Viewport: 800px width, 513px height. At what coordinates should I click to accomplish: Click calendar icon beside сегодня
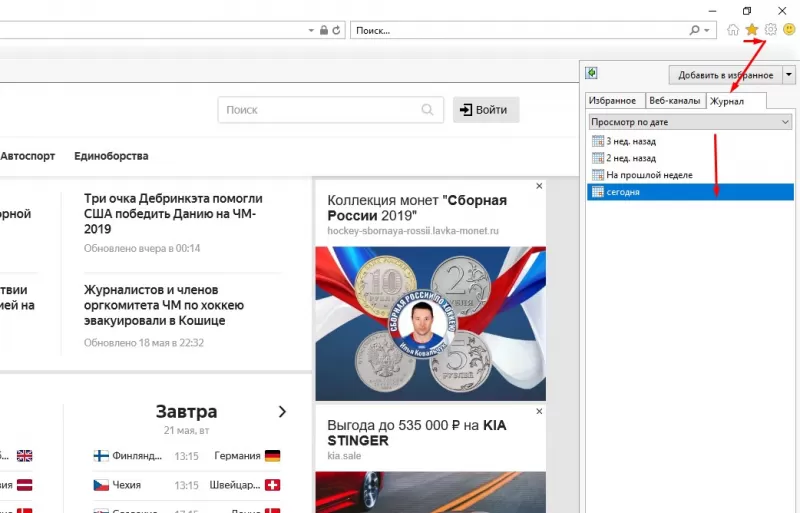click(x=597, y=192)
